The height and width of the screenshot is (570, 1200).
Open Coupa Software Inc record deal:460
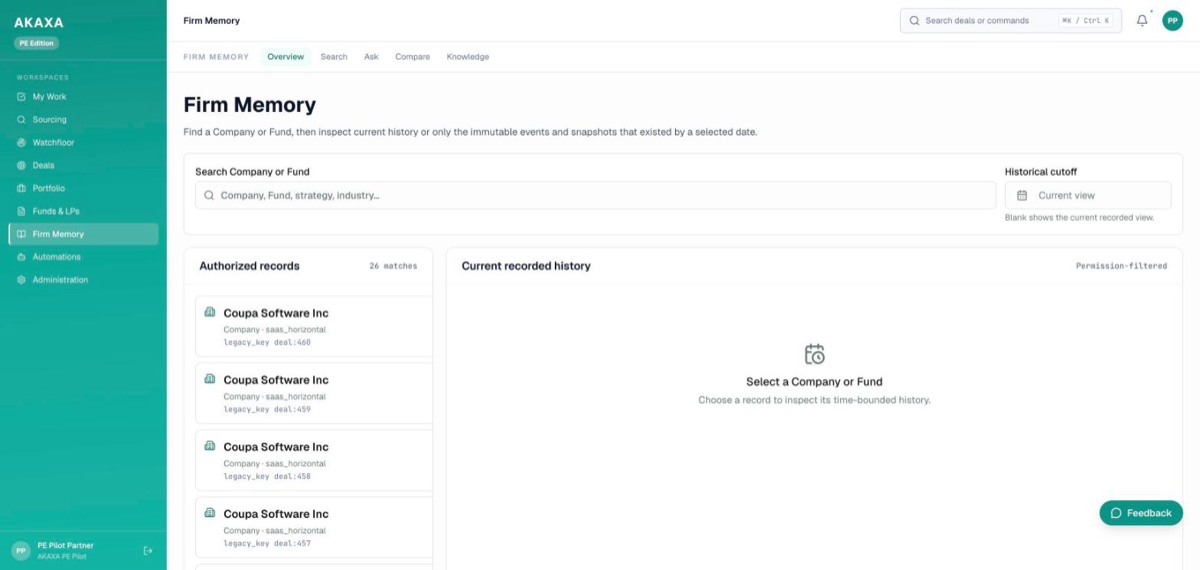point(314,326)
